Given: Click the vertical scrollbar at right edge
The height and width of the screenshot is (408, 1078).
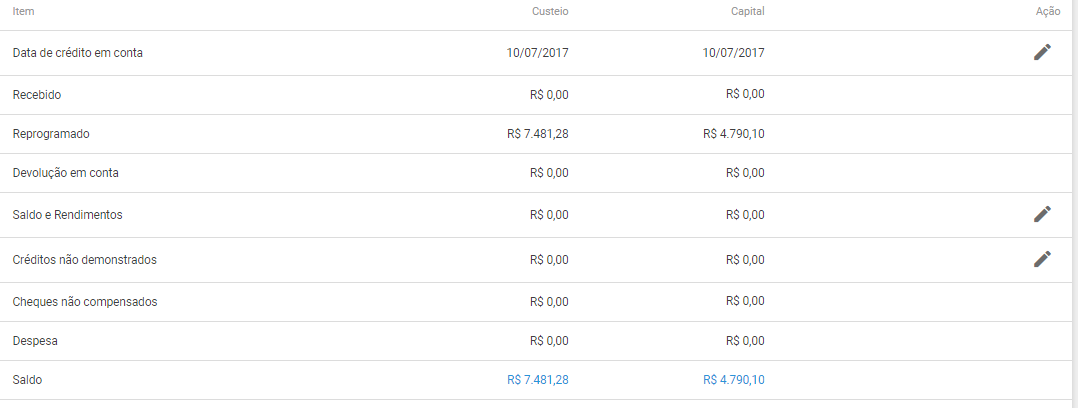Looking at the screenshot, I should pos(1075,204).
